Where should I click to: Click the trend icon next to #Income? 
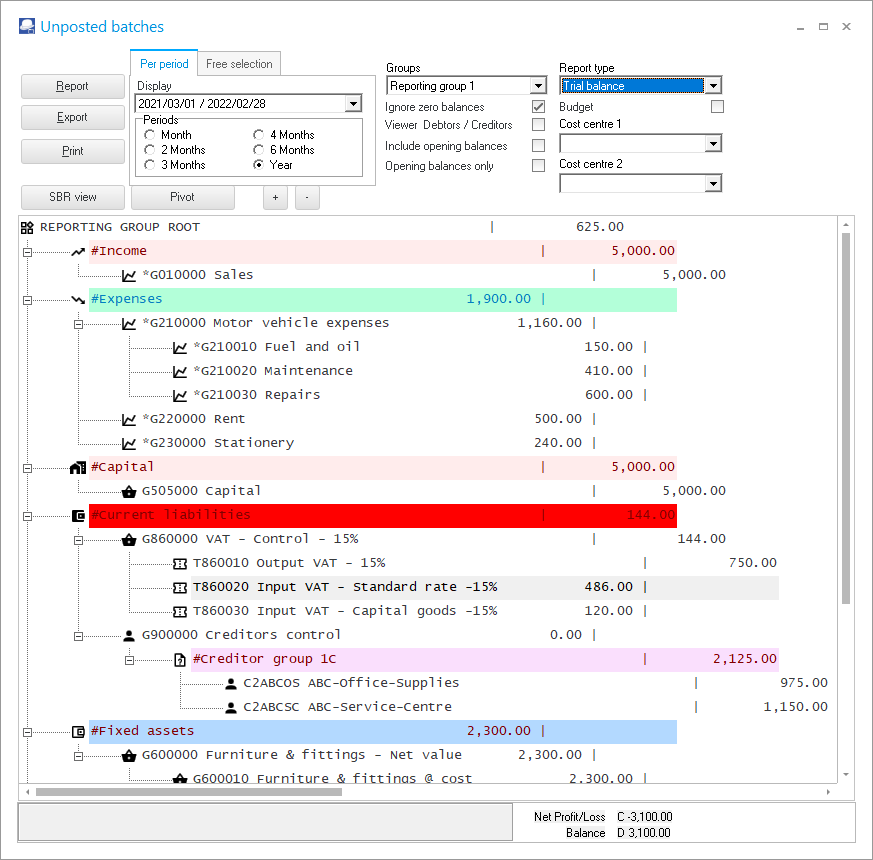click(78, 251)
